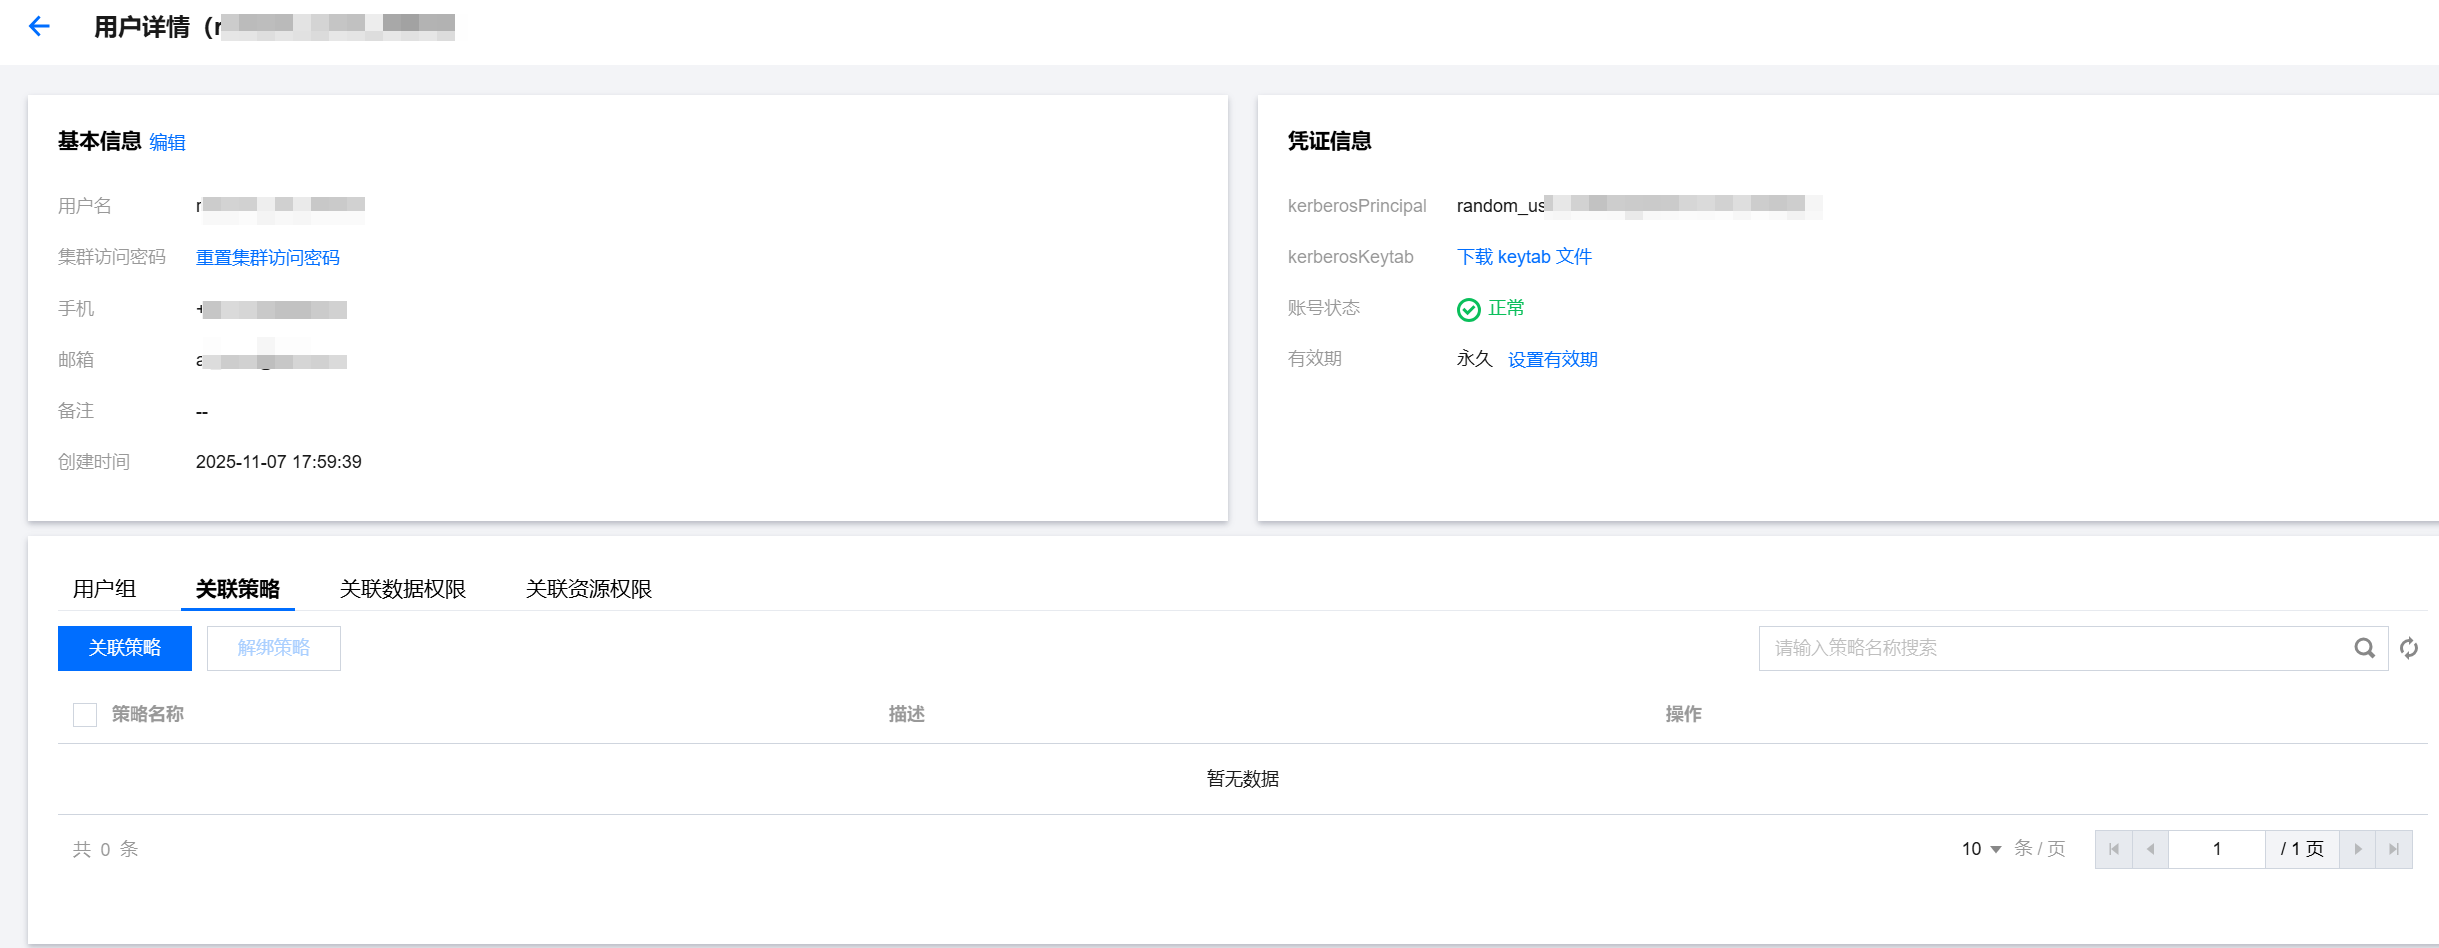Switch to 关联资源权限 tab
This screenshot has width=2439, height=948.
(x=589, y=589)
